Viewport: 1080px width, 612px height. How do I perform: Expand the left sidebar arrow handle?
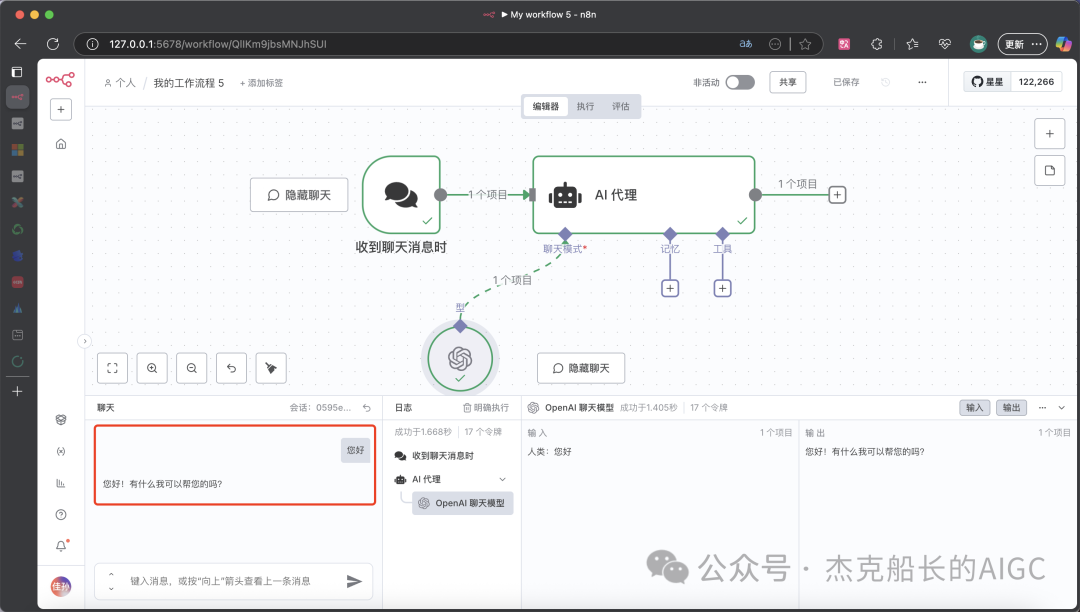[x=84, y=341]
